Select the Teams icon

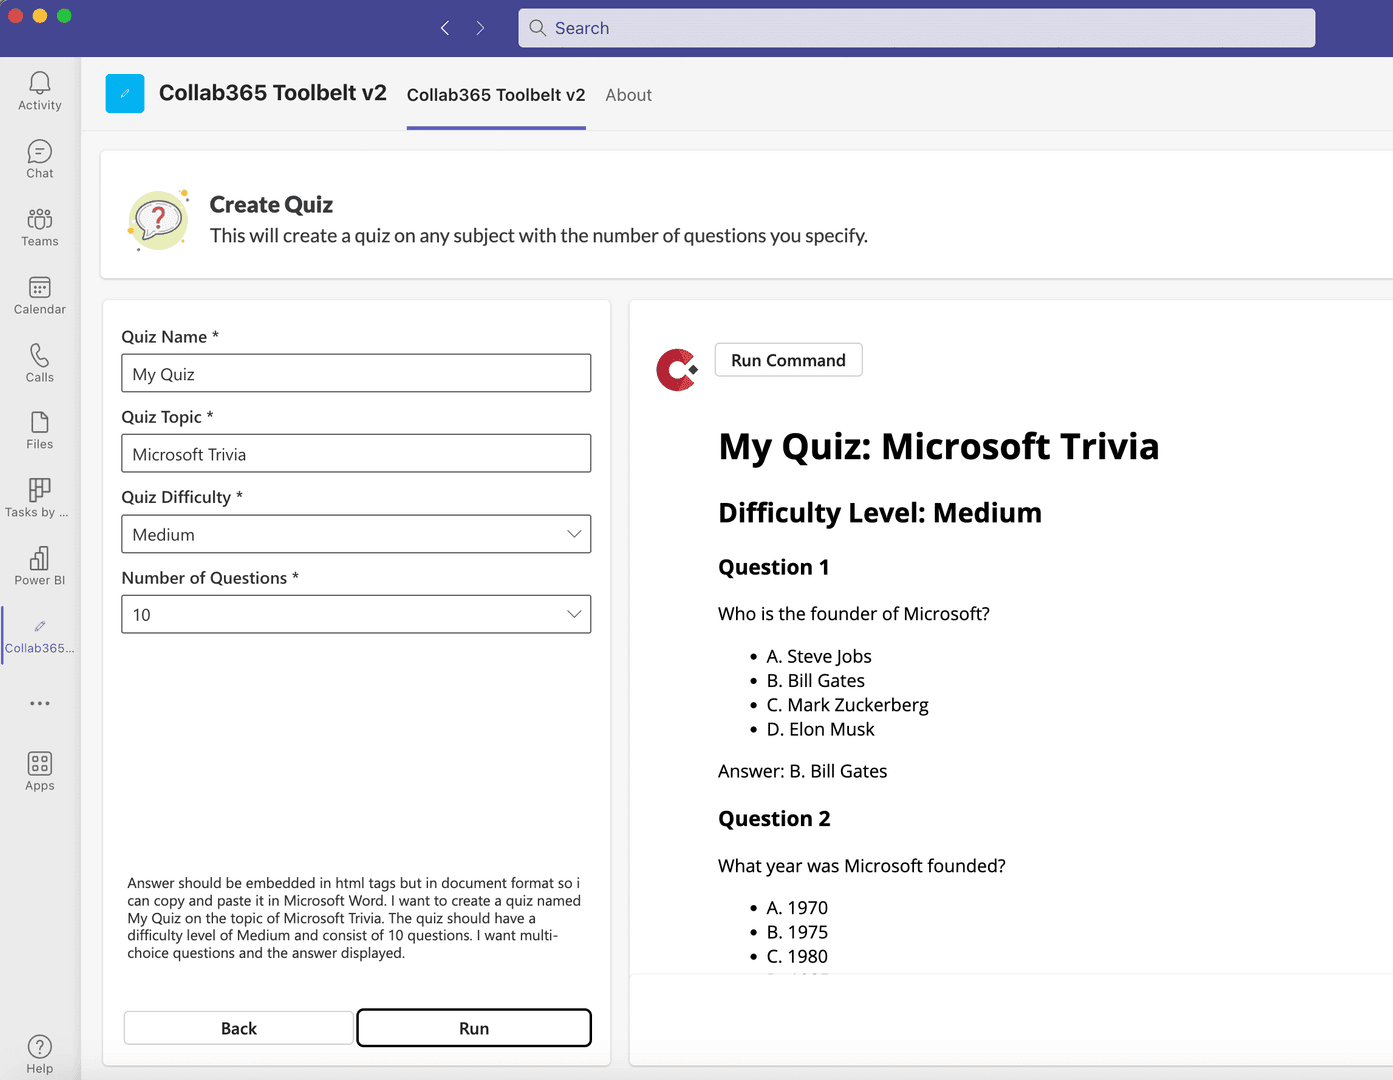click(x=39, y=226)
